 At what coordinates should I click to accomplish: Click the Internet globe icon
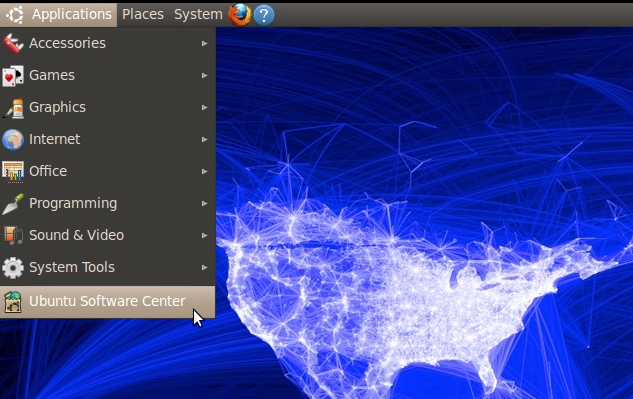pyautogui.click(x=13, y=140)
